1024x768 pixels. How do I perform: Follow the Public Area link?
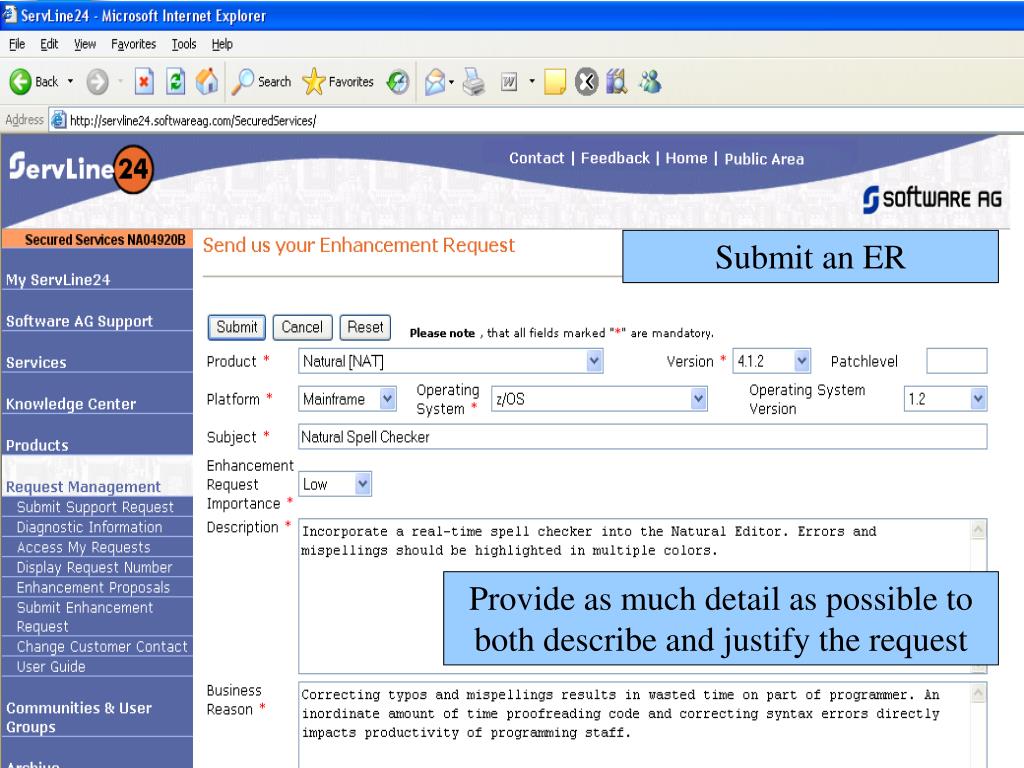point(764,159)
